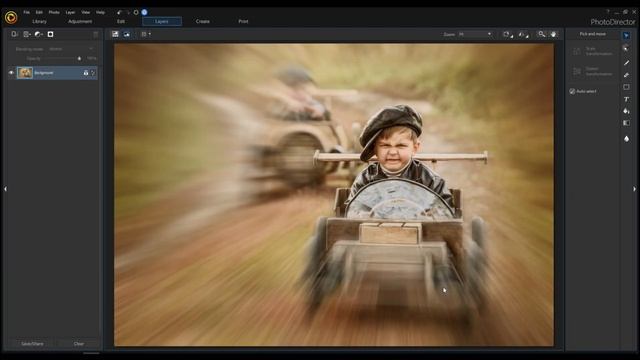Viewport: 640px width, 360px height.
Task: Select the Hand pan tool
Action: 553,34
